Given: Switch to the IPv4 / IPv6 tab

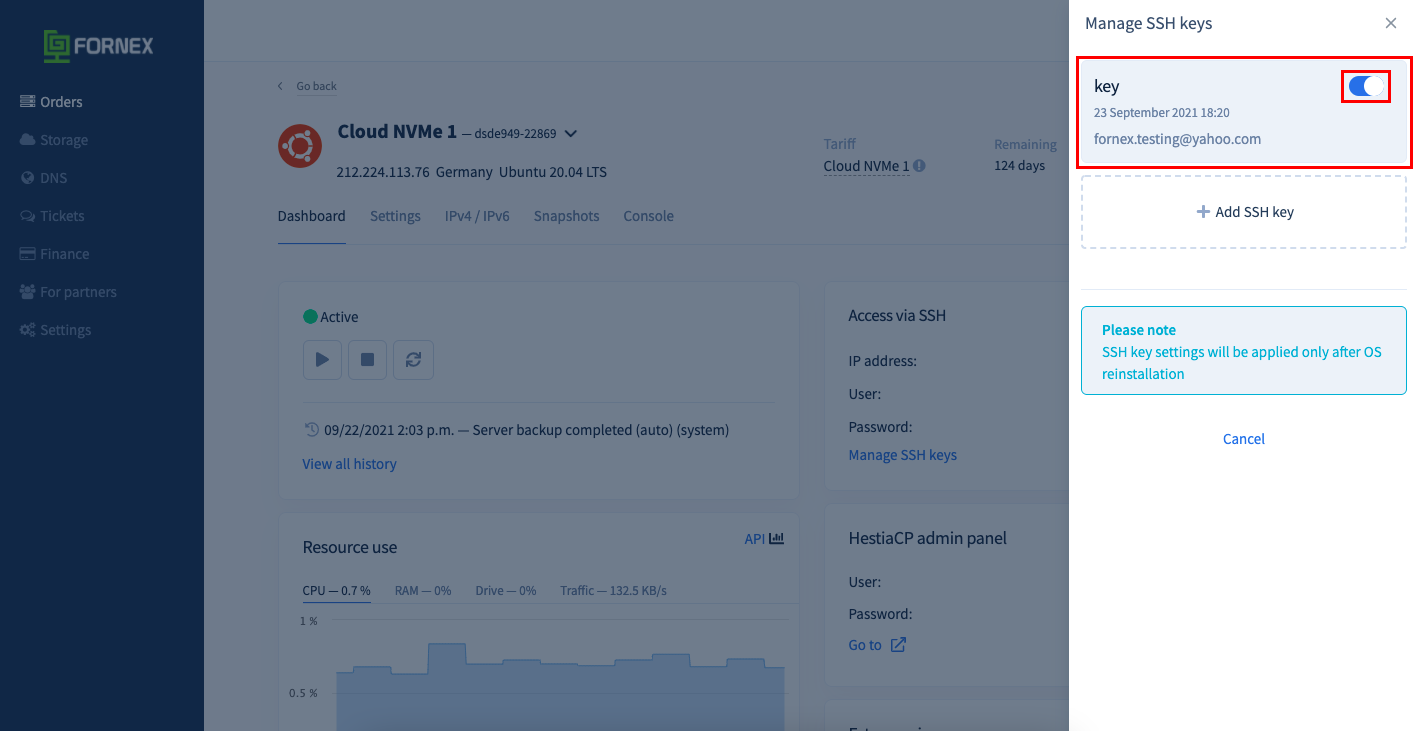Looking at the screenshot, I should pyautogui.click(x=477, y=216).
